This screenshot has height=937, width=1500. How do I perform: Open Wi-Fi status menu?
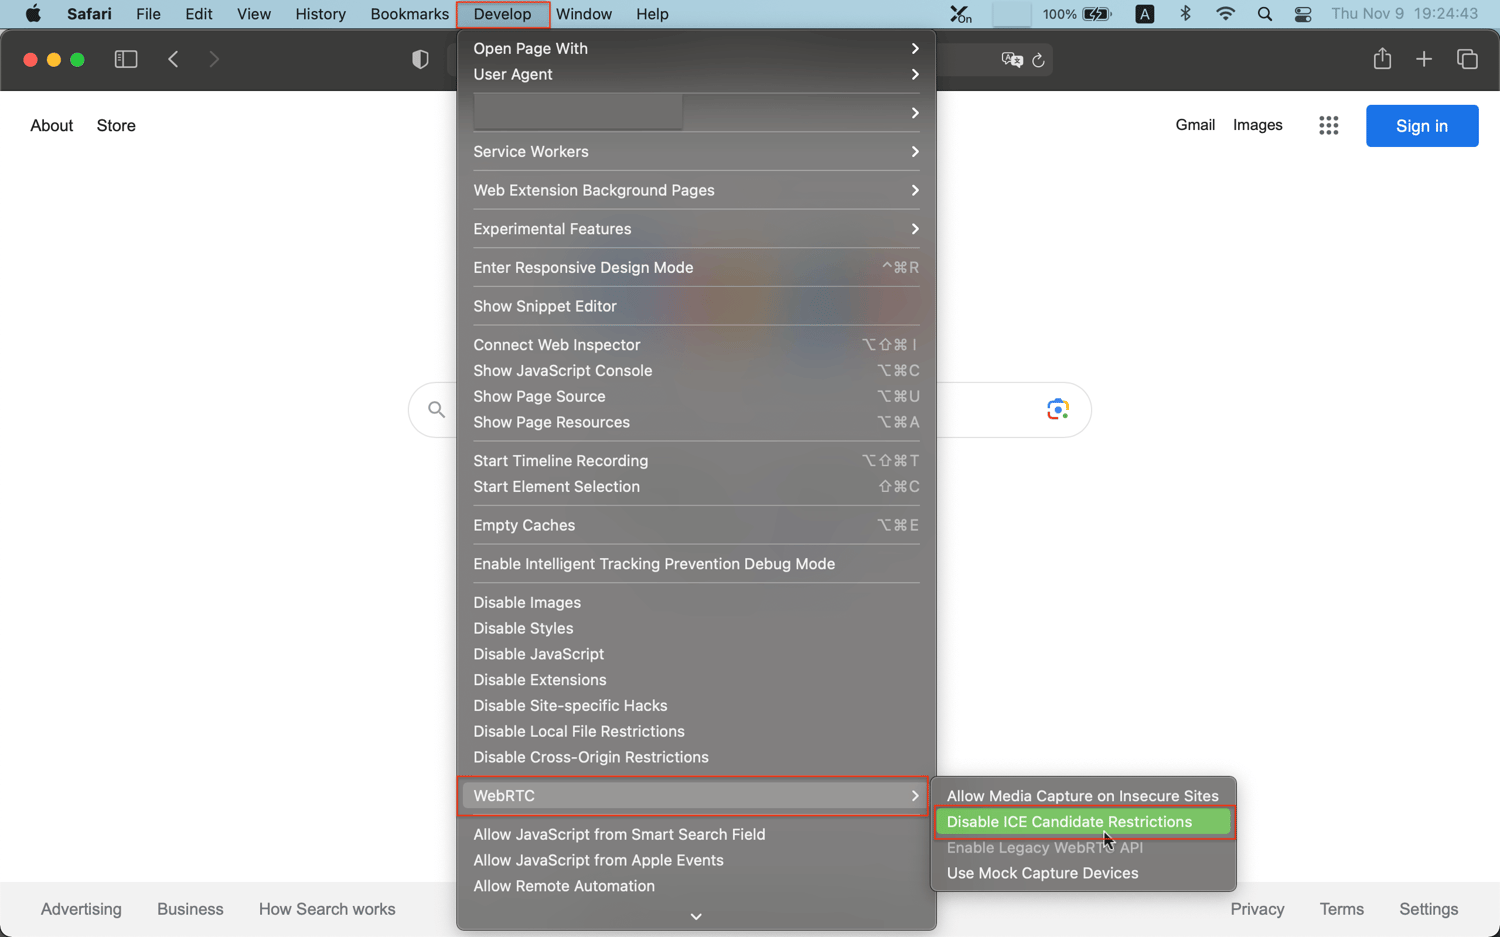(x=1225, y=14)
